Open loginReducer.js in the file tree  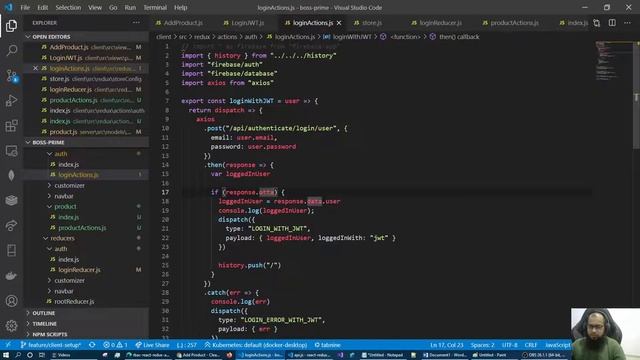(x=79, y=270)
